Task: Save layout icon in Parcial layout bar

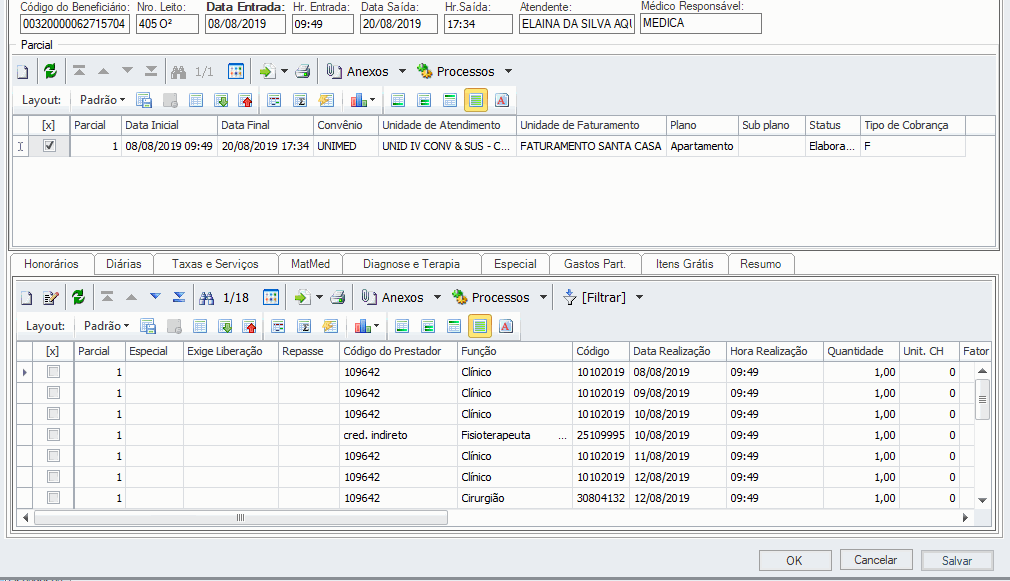Action: point(144,100)
